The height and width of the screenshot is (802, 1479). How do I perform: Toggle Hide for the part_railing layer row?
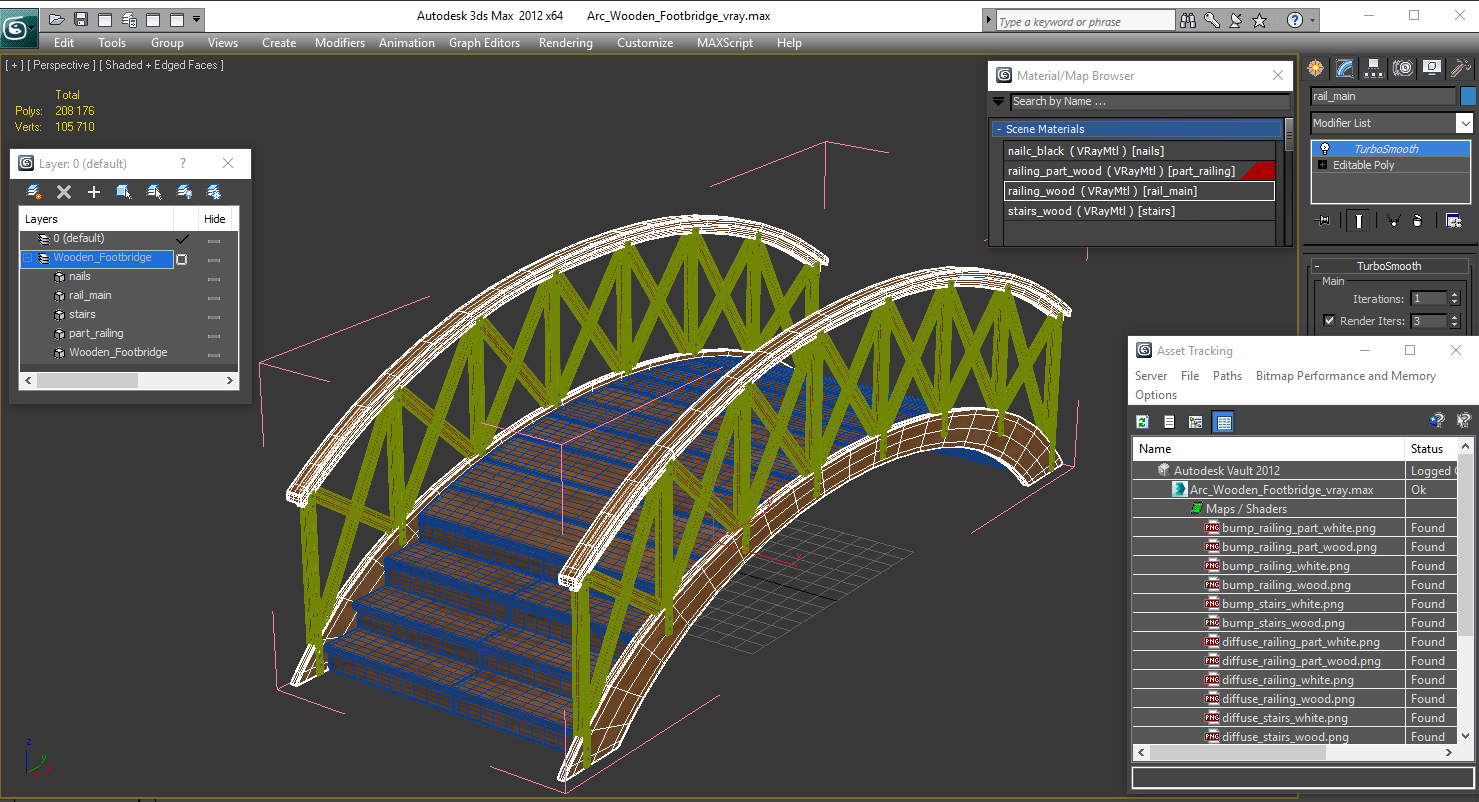pos(214,334)
